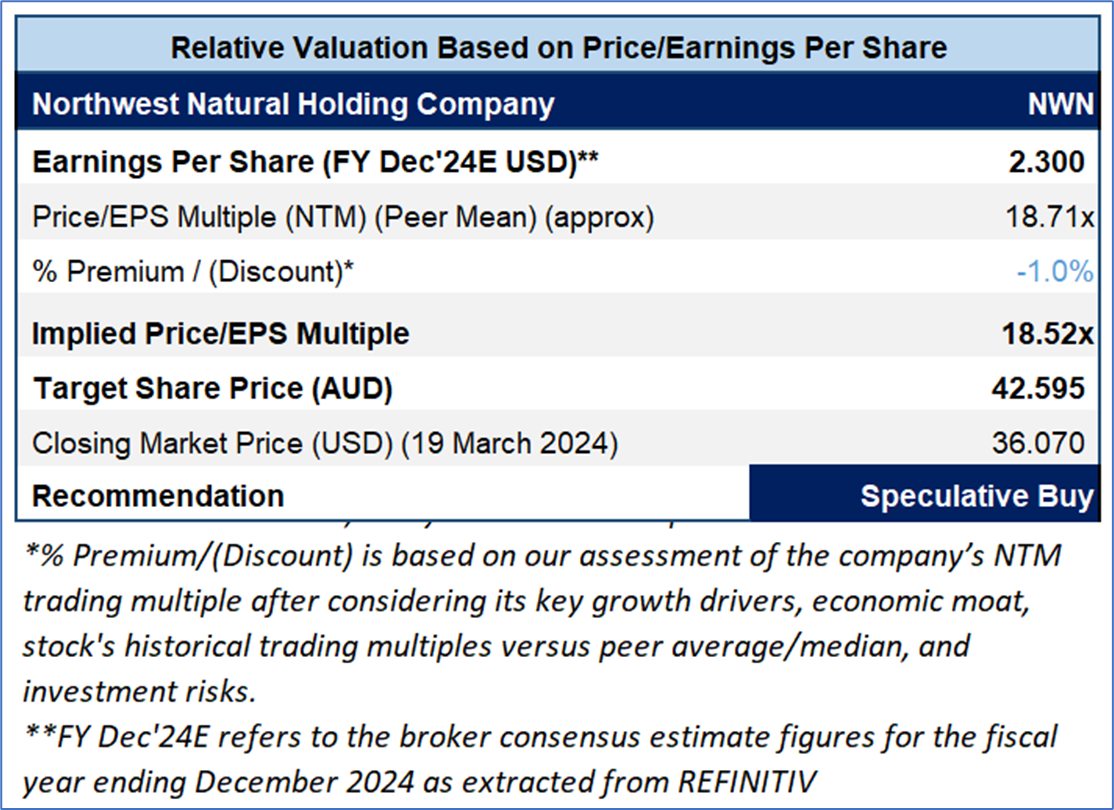Viewport: 1114px width, 810px height.
Task: Select the Target Share Price (AUD) label
Action: coord(213,389)
